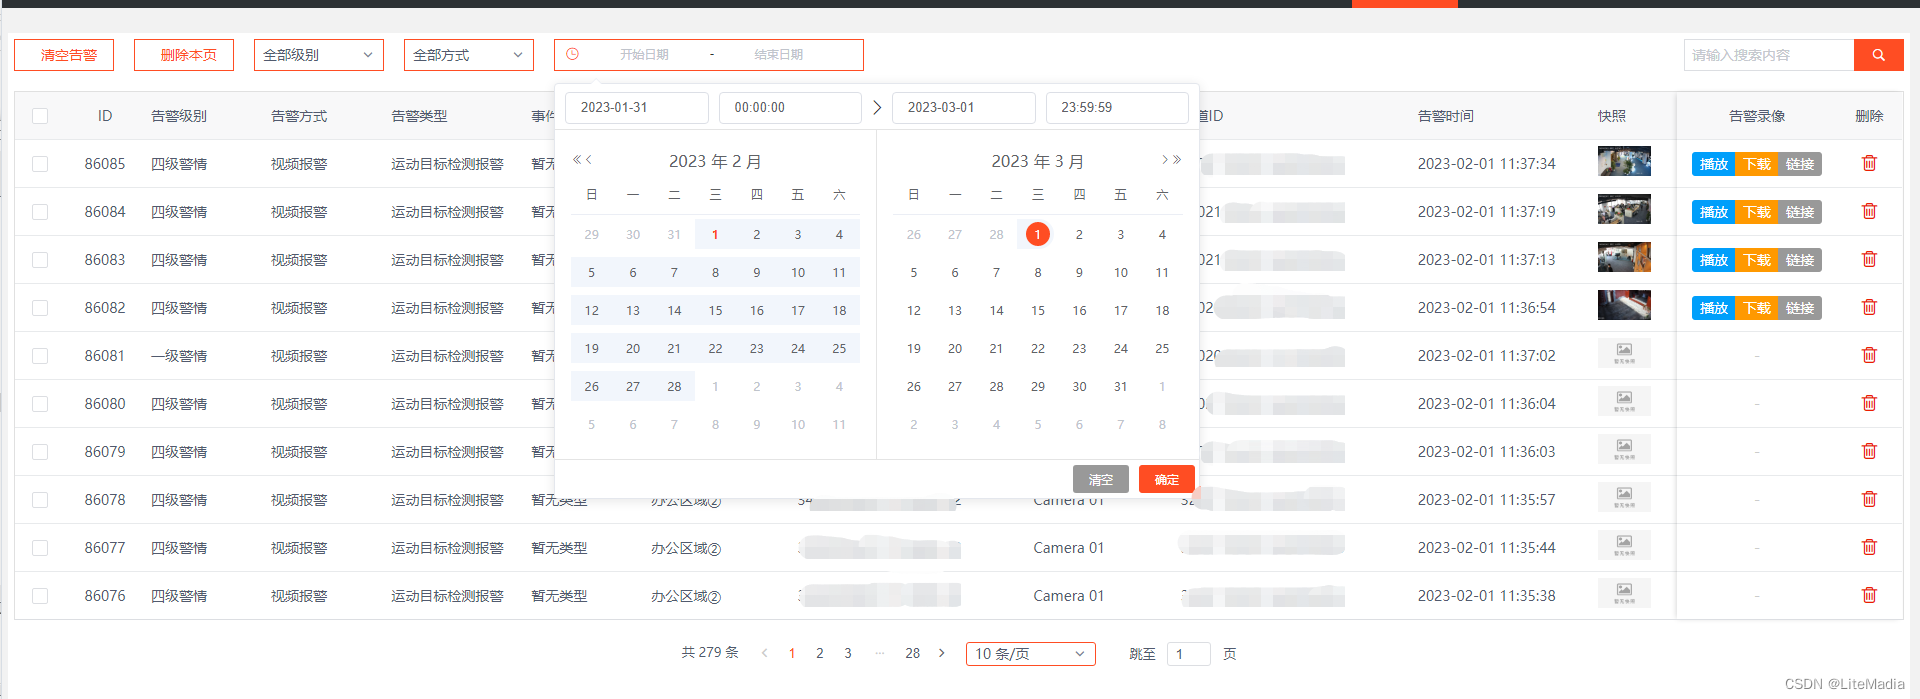Go to next pagination page arrow
The width and height of the screenshot is (1920, 699).
pyautogui.click(x=941, y=653)
